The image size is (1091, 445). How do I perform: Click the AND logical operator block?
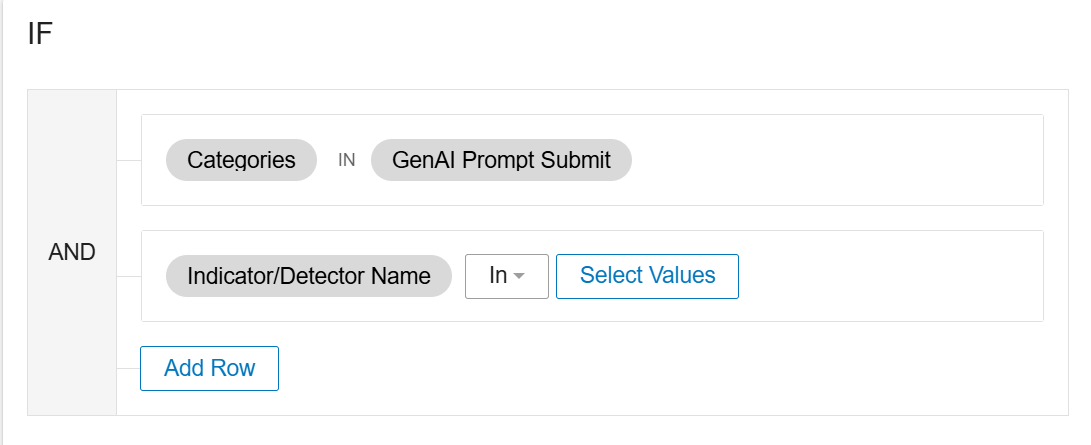(72, 252)
